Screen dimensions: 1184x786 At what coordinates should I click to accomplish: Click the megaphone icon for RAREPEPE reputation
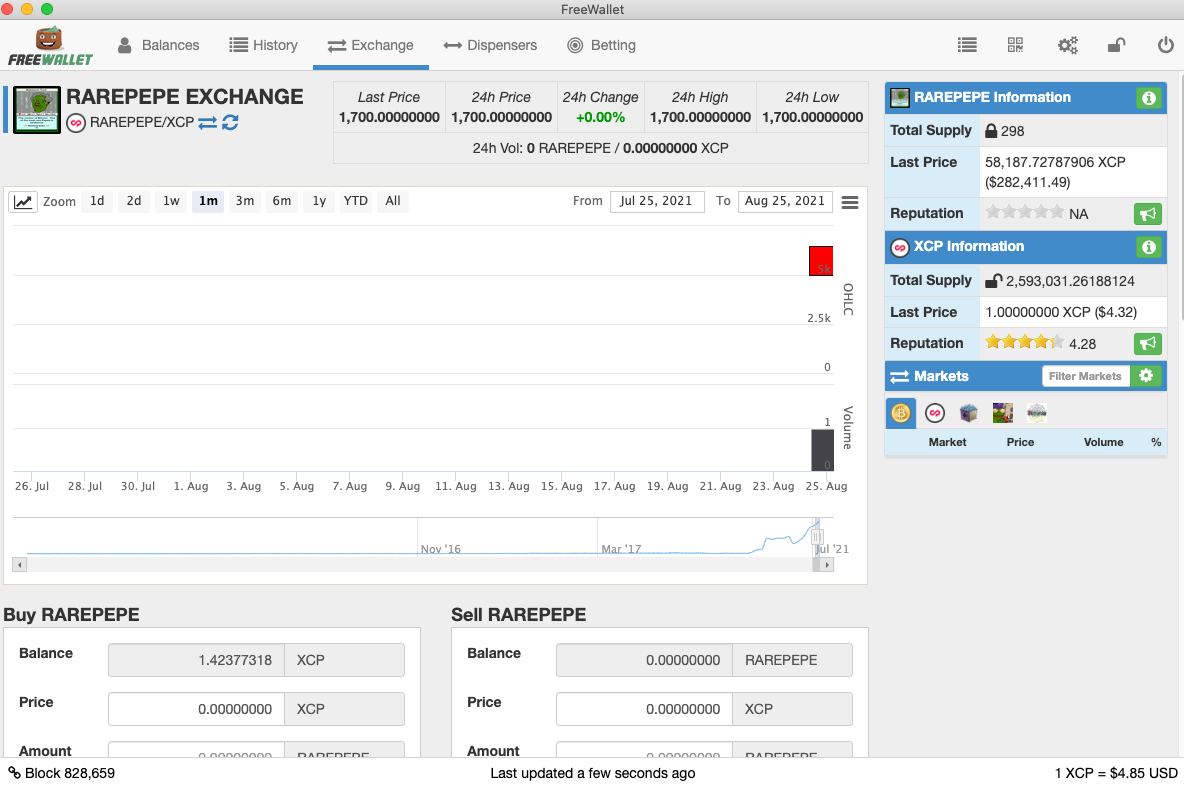tap(1148, 214)
